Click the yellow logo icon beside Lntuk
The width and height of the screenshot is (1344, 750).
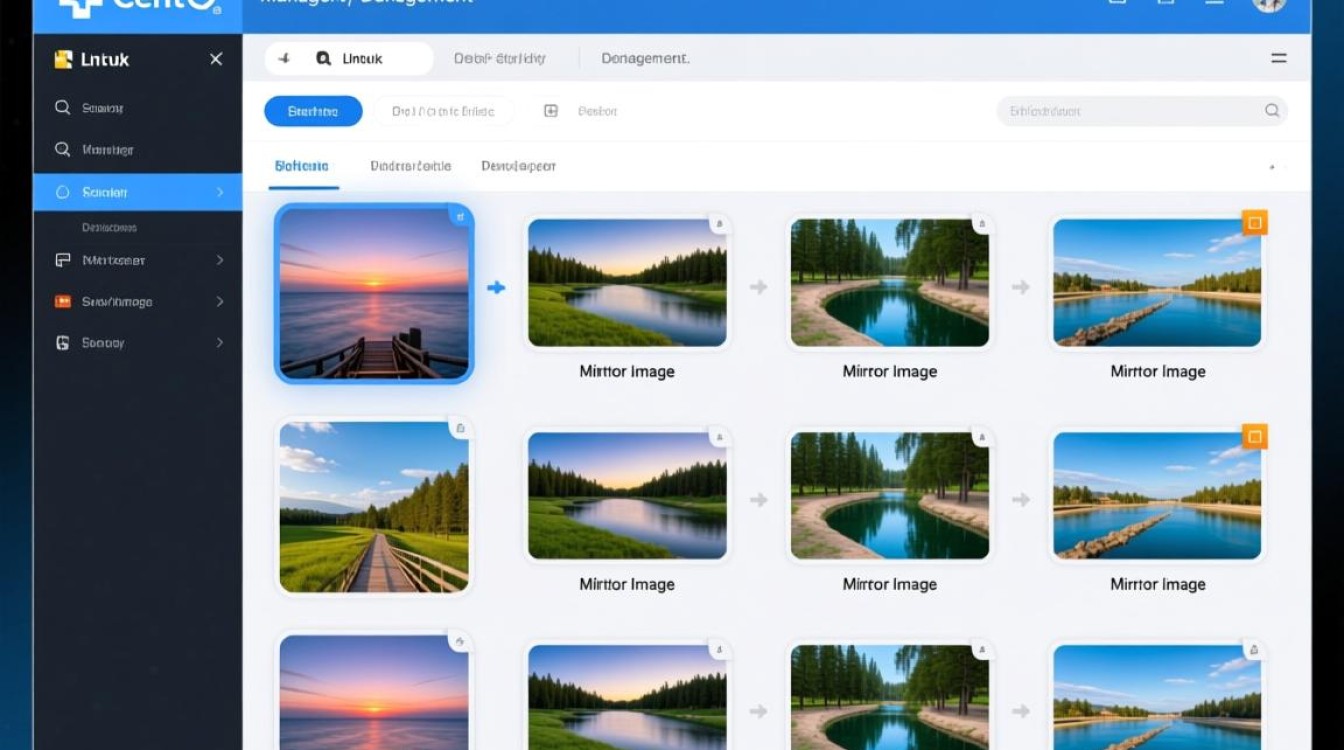(x=63, y=60)
